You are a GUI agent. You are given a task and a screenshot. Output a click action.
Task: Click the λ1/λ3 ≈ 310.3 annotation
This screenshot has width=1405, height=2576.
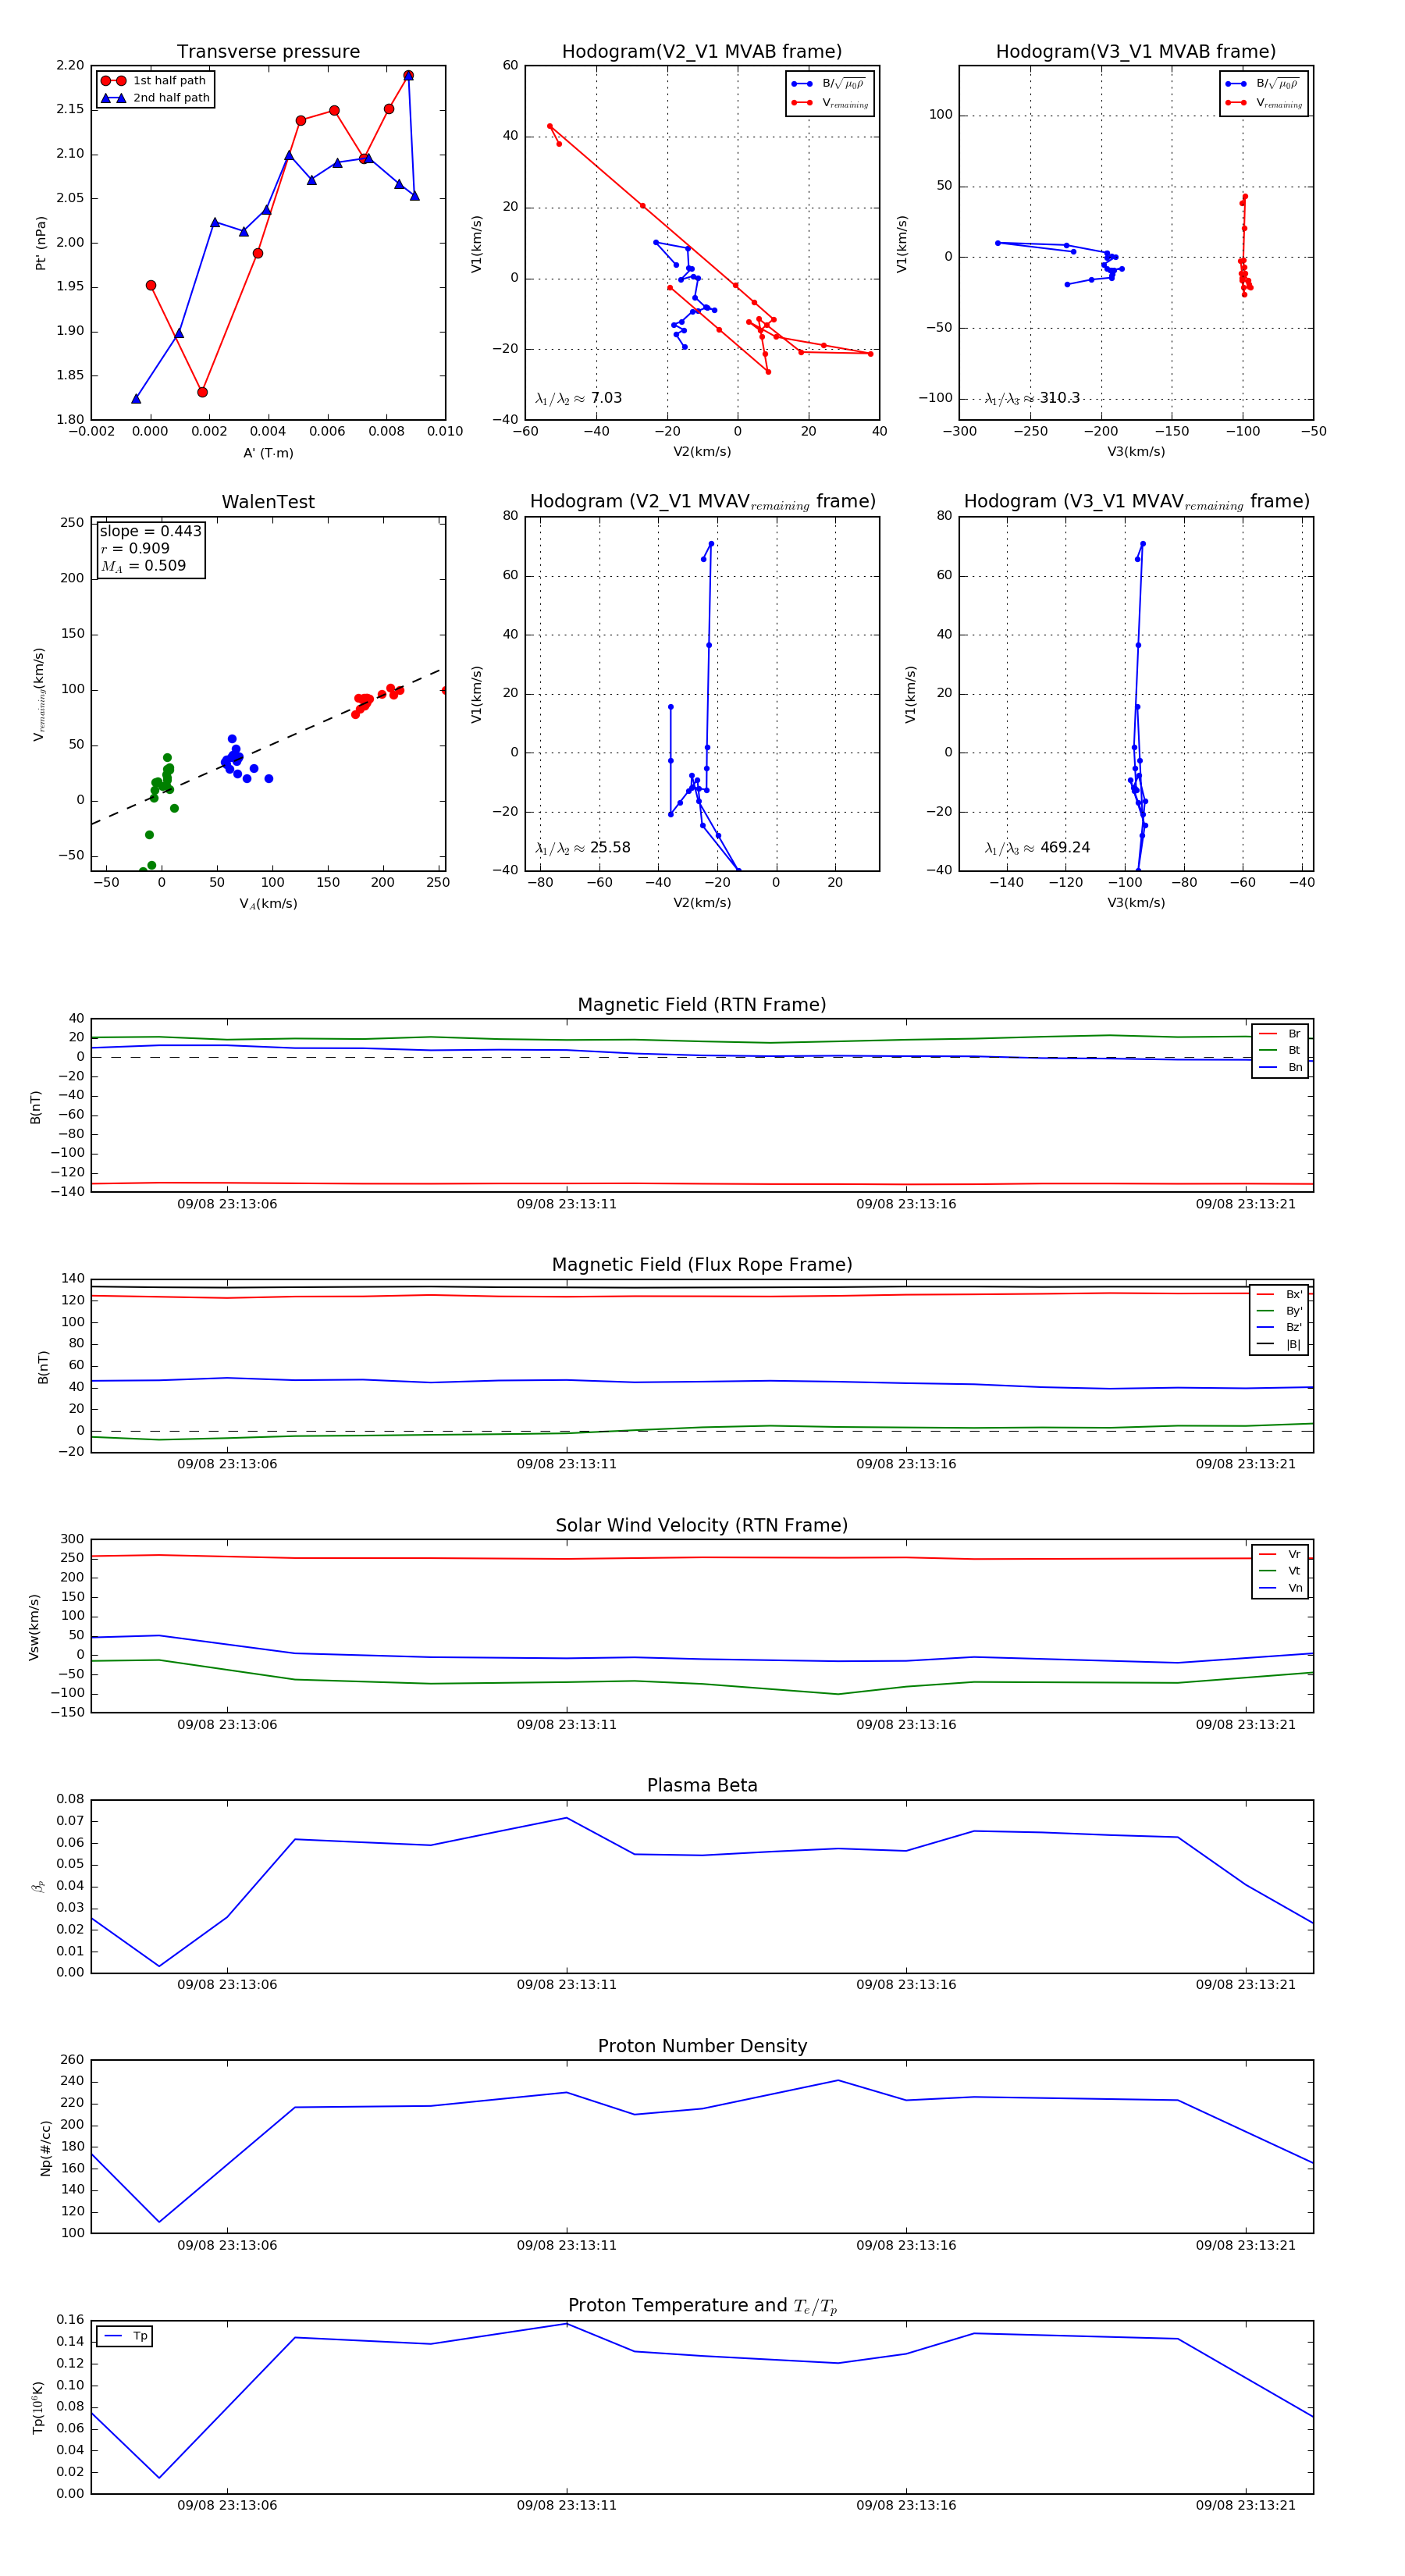[x=1032, y=398]
